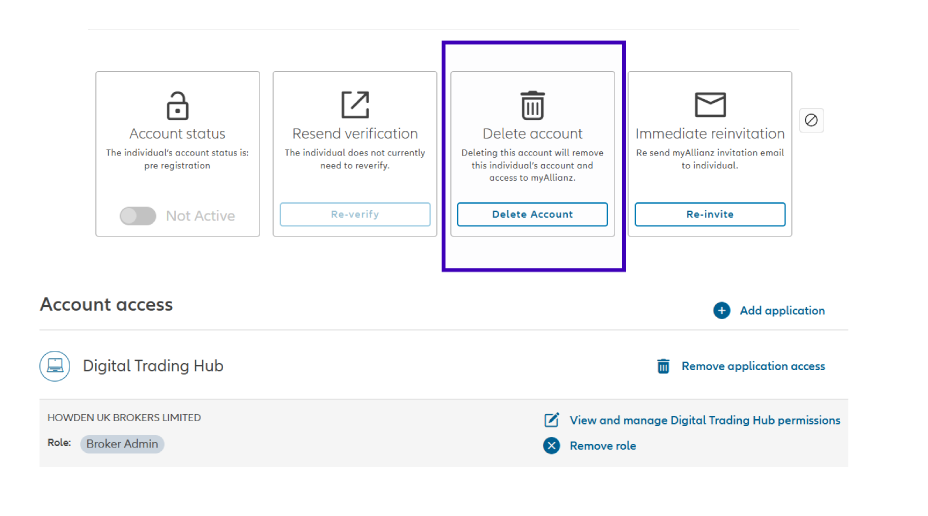Viewport: 928px width, 516px height.
Task: Click the trash can icon in Delete account card
Action: [x=533, y=105]
